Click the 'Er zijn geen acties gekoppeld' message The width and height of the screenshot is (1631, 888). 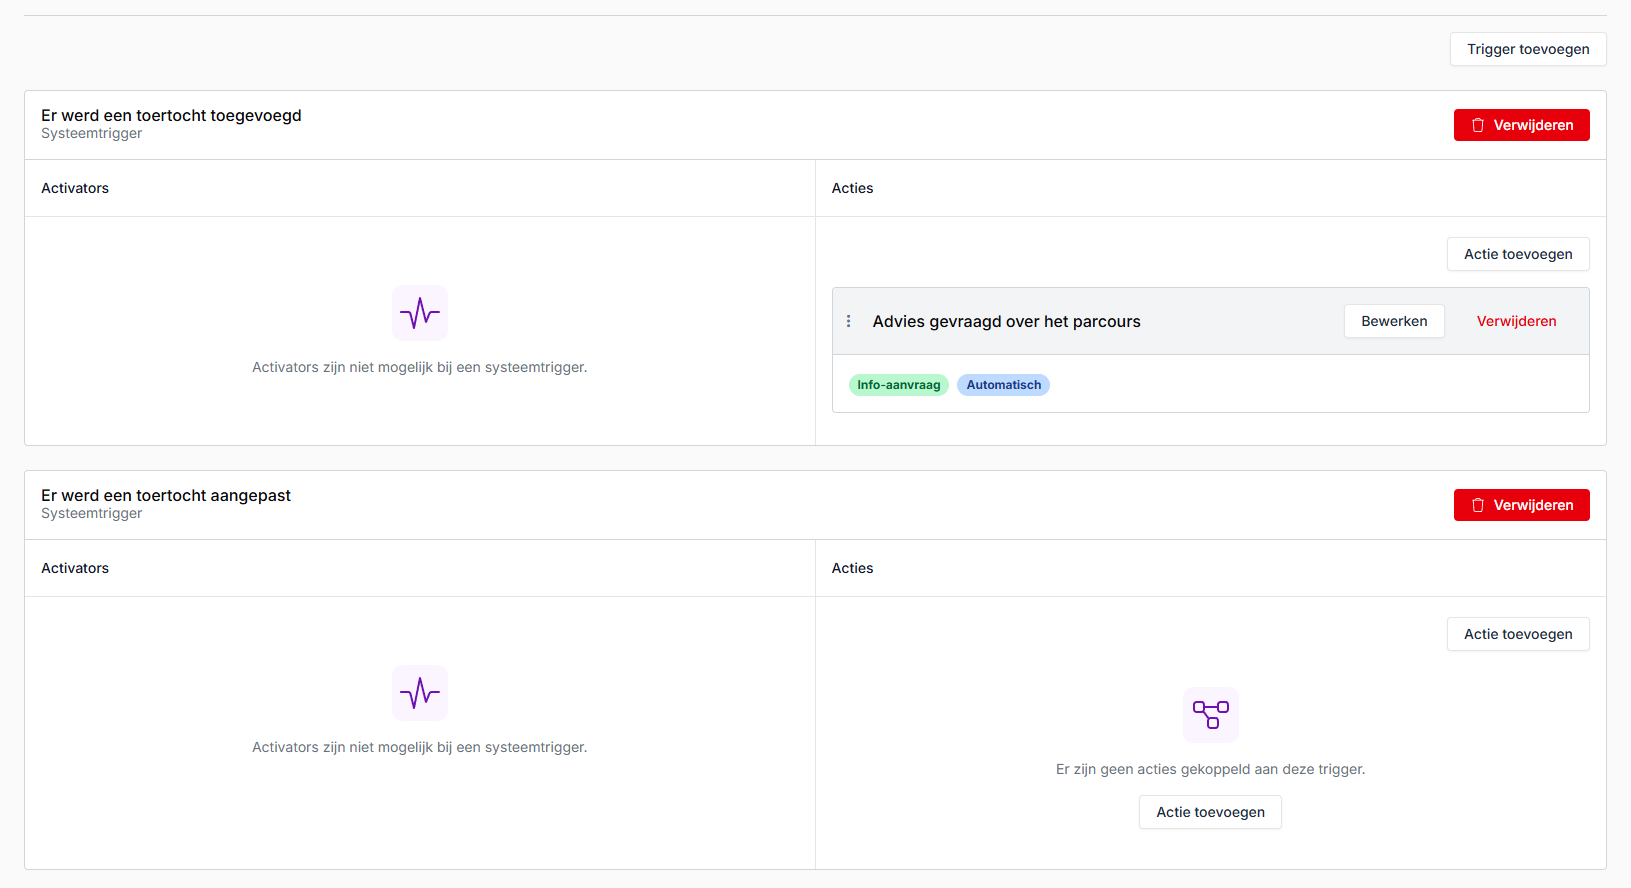coord(1210,769)
